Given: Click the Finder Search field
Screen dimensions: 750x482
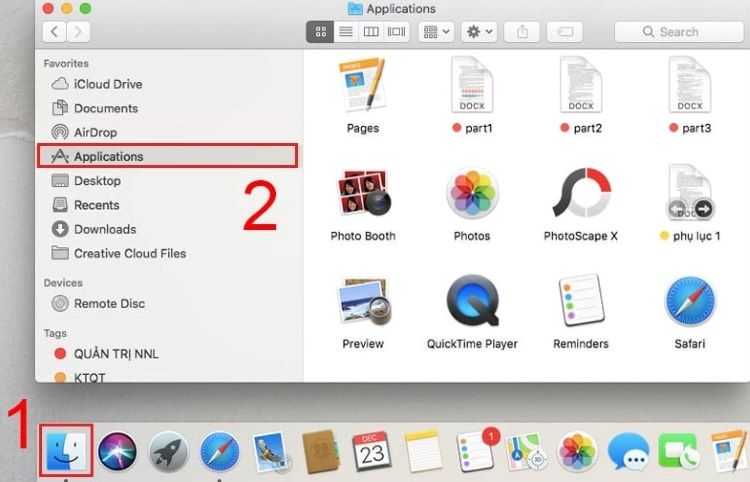Looking at the screenshot, I should [679, 32].
